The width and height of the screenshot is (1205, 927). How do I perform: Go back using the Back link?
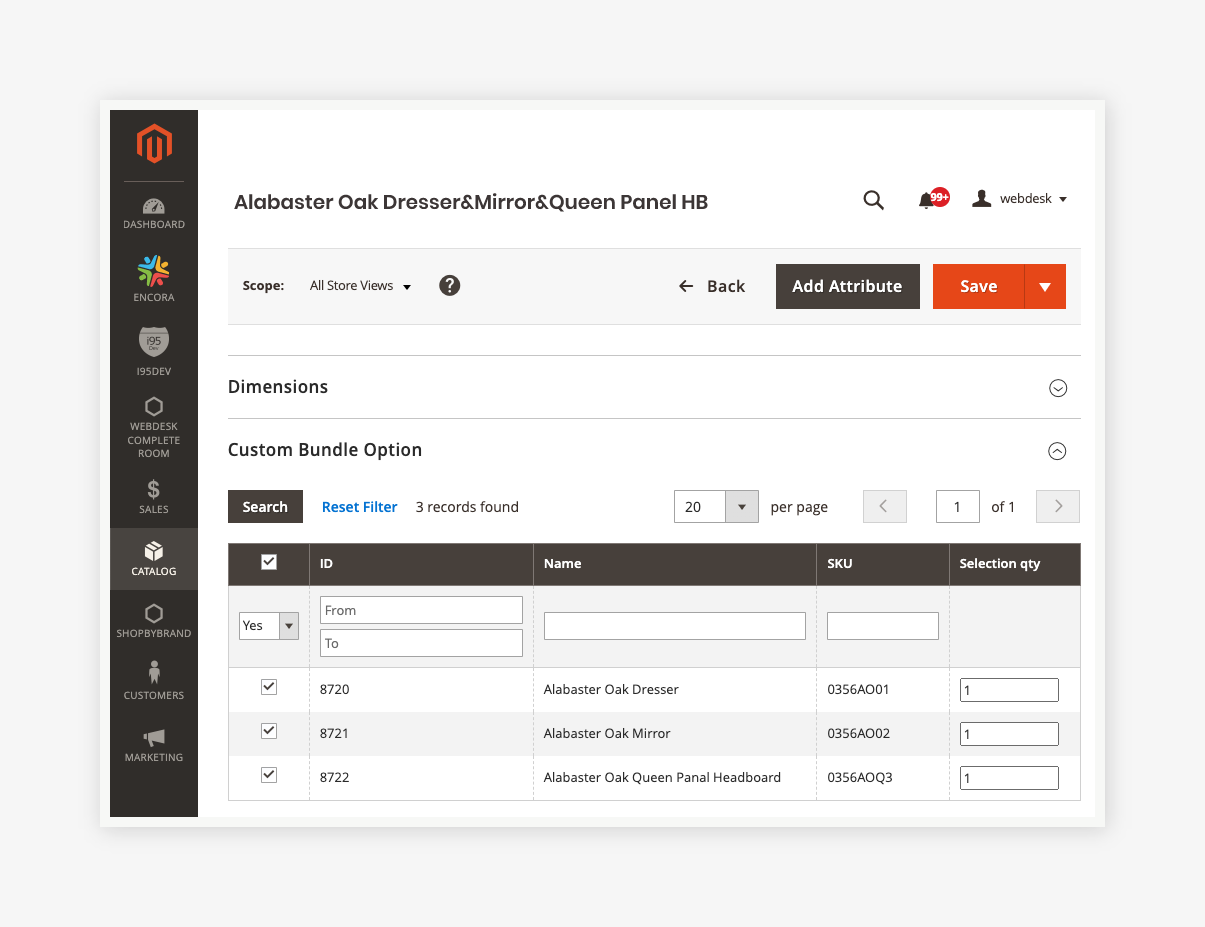[x=712, y=286]
